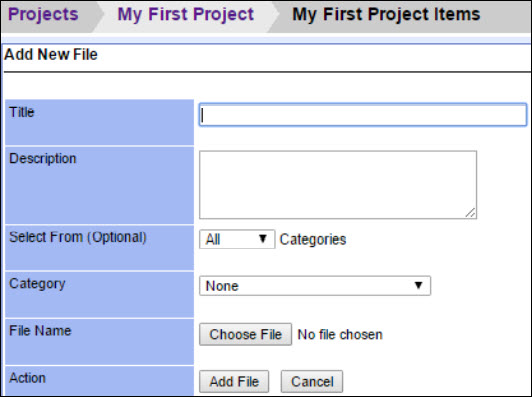Click the Choose File button
Viewport: 532px width, 397px height.
[x=245, y=334]
